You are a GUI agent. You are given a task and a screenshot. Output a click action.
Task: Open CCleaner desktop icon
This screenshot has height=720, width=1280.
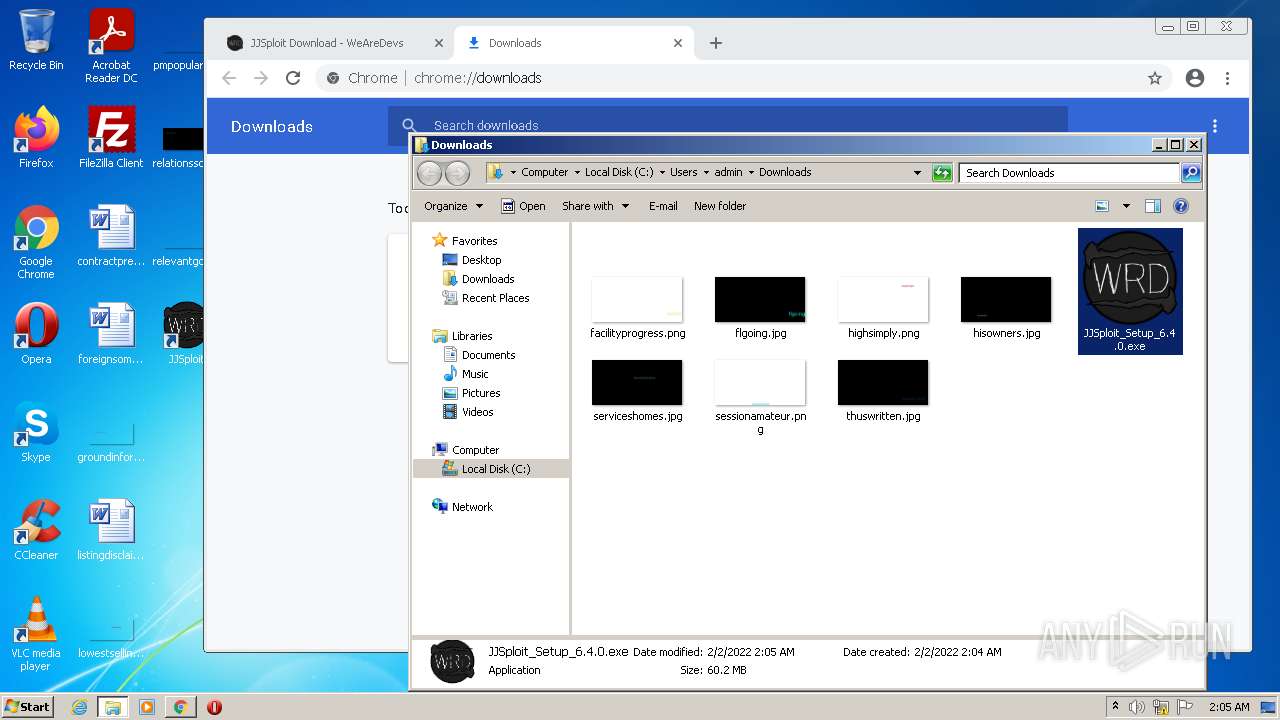[36, 529]
